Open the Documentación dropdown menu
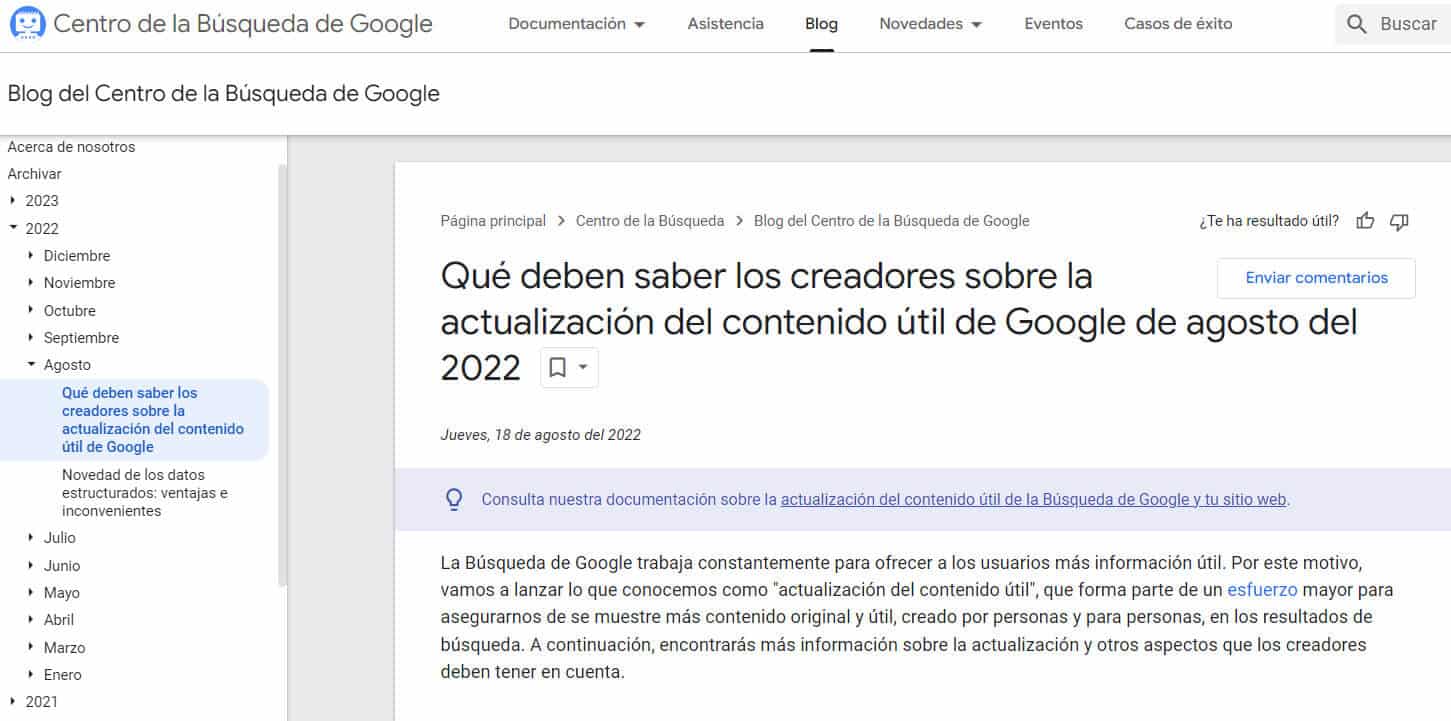This screenshot has width=1451, height=721. pyautogui.click(x=576, y=23)
